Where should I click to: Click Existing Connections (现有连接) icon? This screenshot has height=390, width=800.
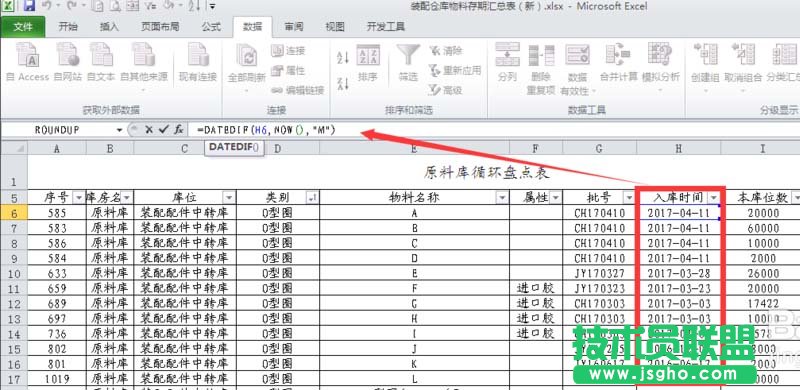pos(197,62)
